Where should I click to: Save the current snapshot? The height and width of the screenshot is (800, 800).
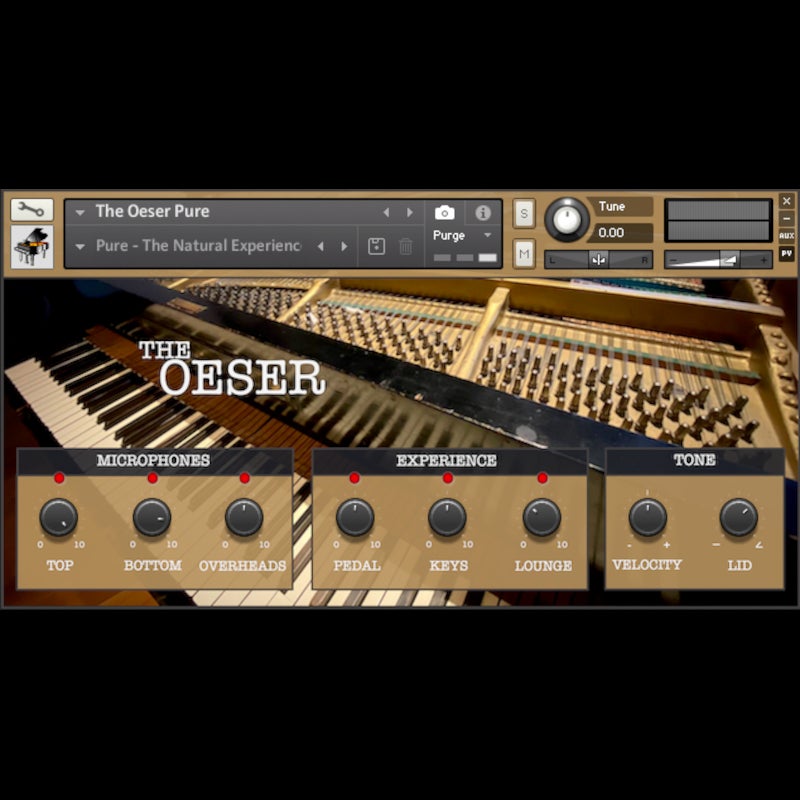point(377,246)
